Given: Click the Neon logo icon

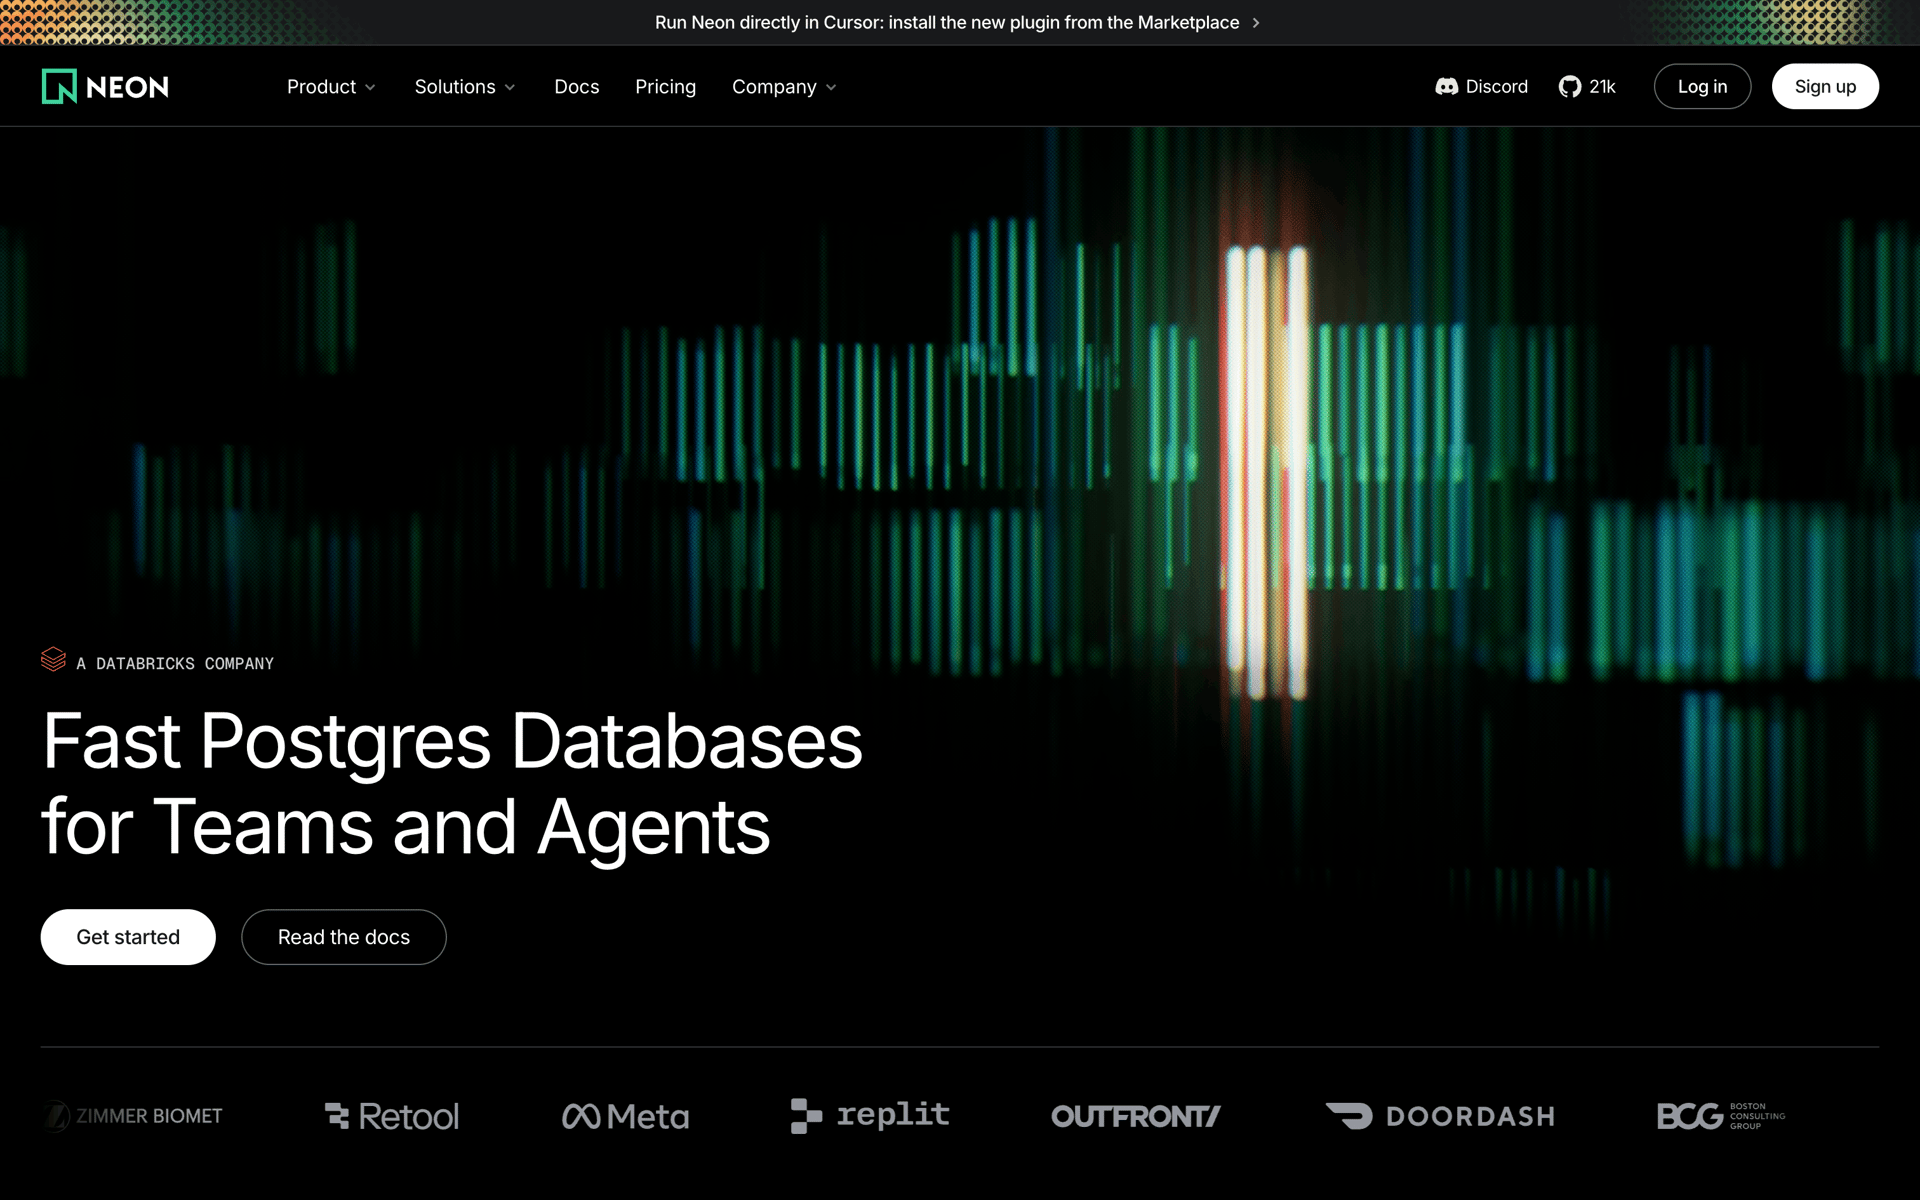Looking at the screenshot, I should pyautogui.click(x=59, y=87).
